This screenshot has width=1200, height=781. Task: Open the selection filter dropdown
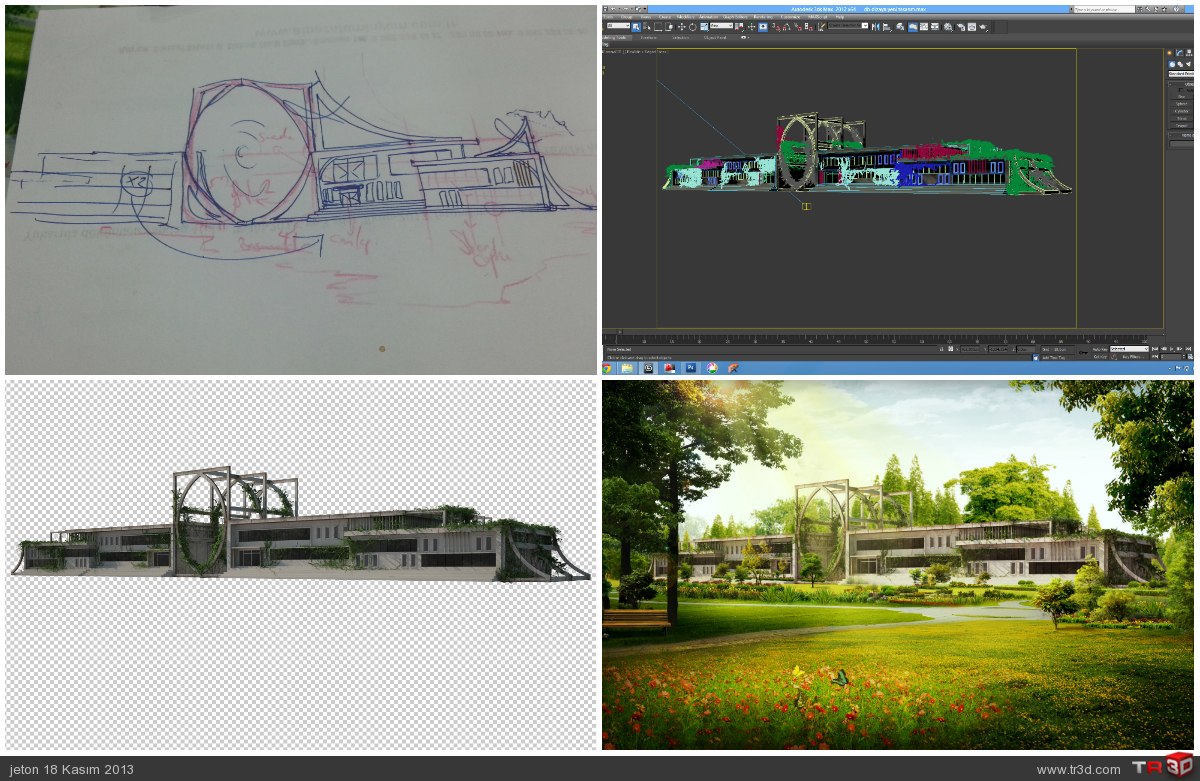[617, 26]
